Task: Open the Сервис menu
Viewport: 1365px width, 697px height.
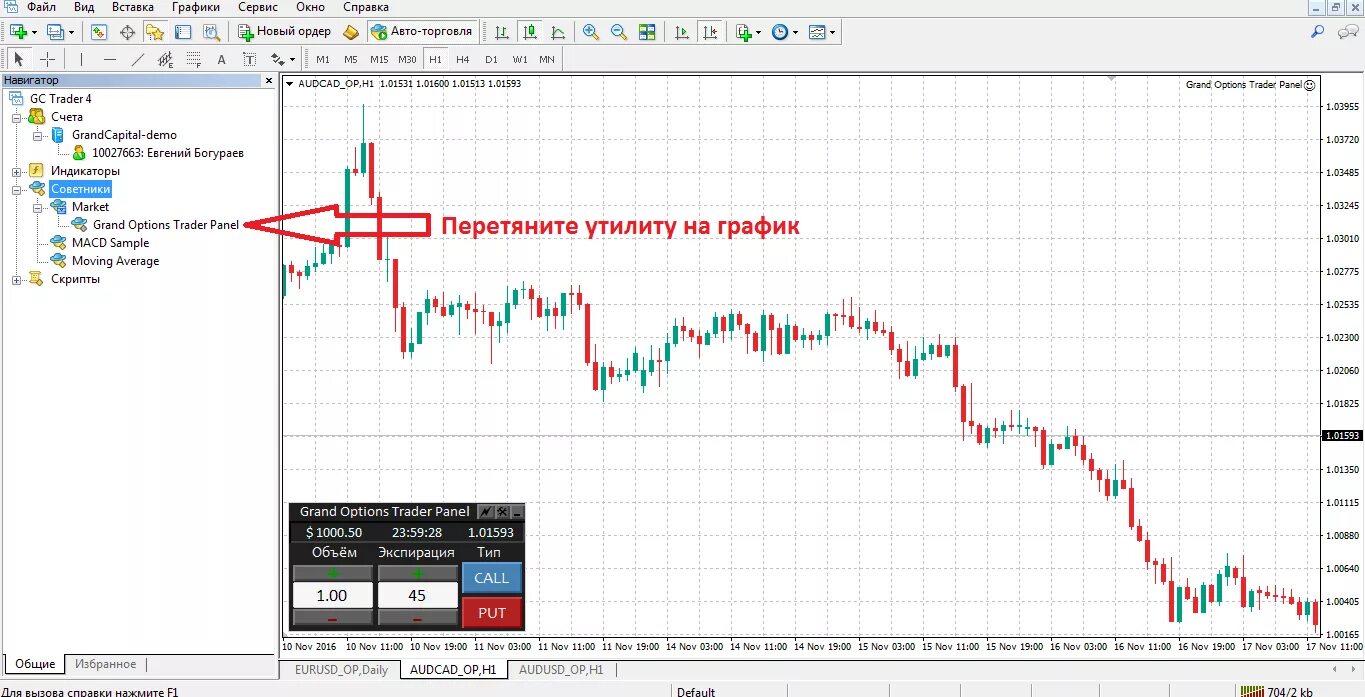Action: tap(257, 7)
